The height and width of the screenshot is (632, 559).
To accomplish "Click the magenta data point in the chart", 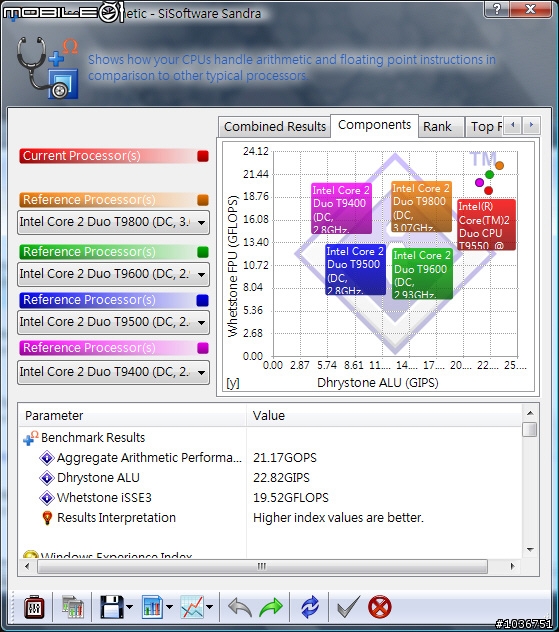I will (x=479, y=183).
